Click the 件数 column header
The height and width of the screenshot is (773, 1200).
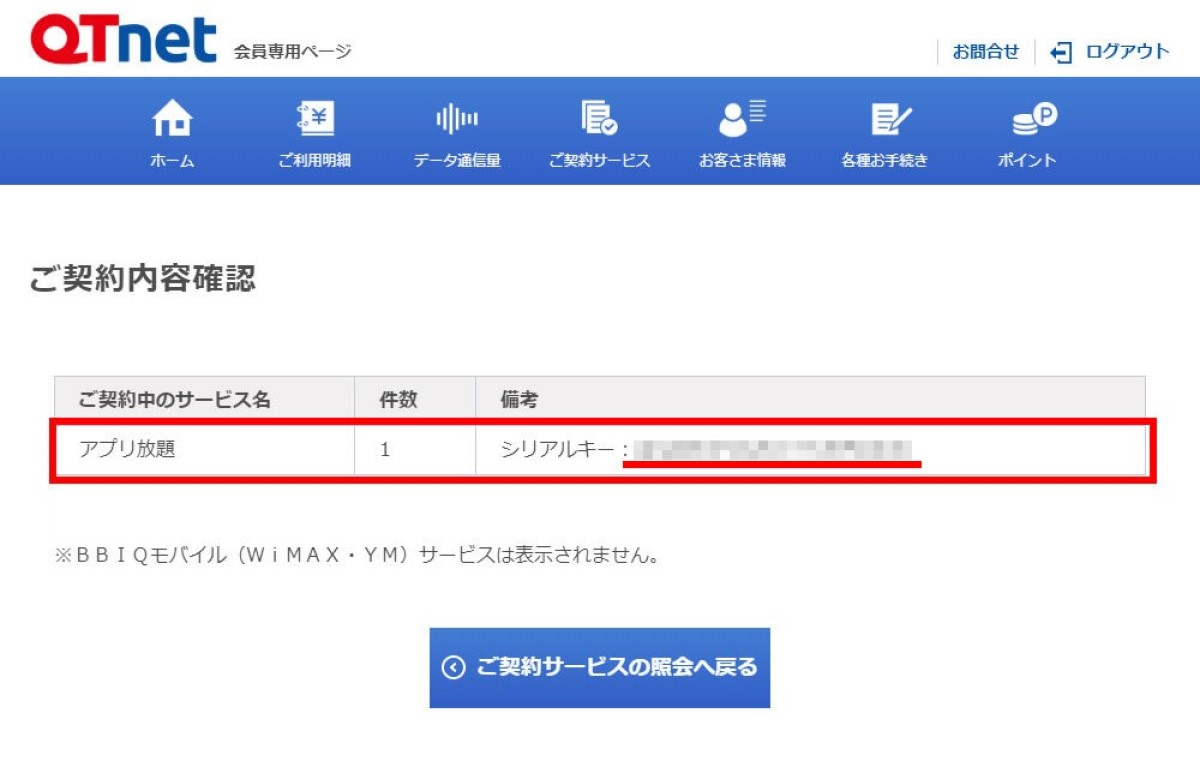tap(398, 400)
